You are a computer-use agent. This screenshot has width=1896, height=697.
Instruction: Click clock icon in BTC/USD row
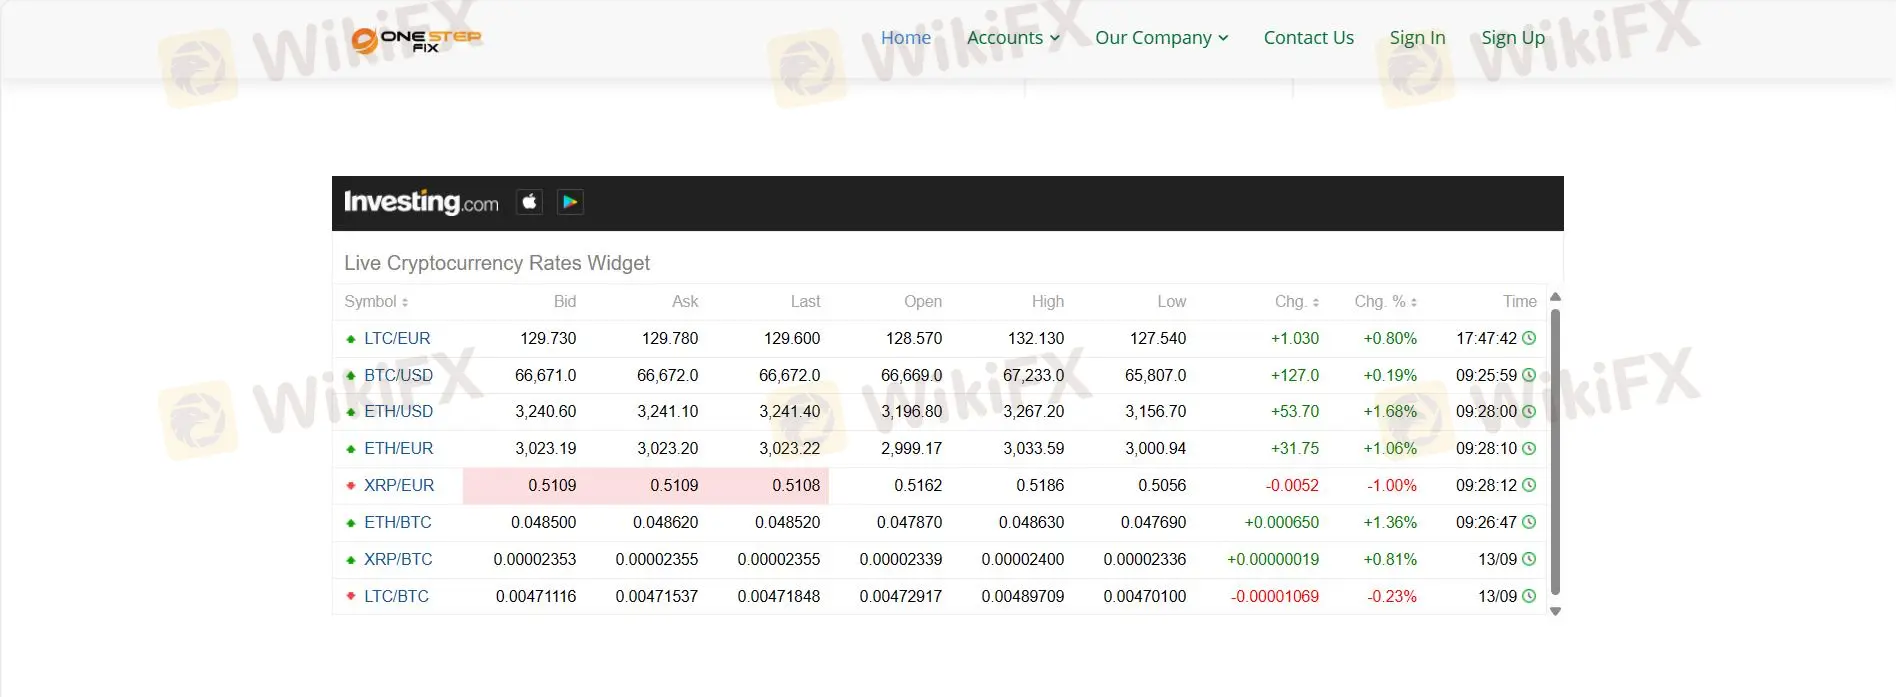tap(1528, 376)
